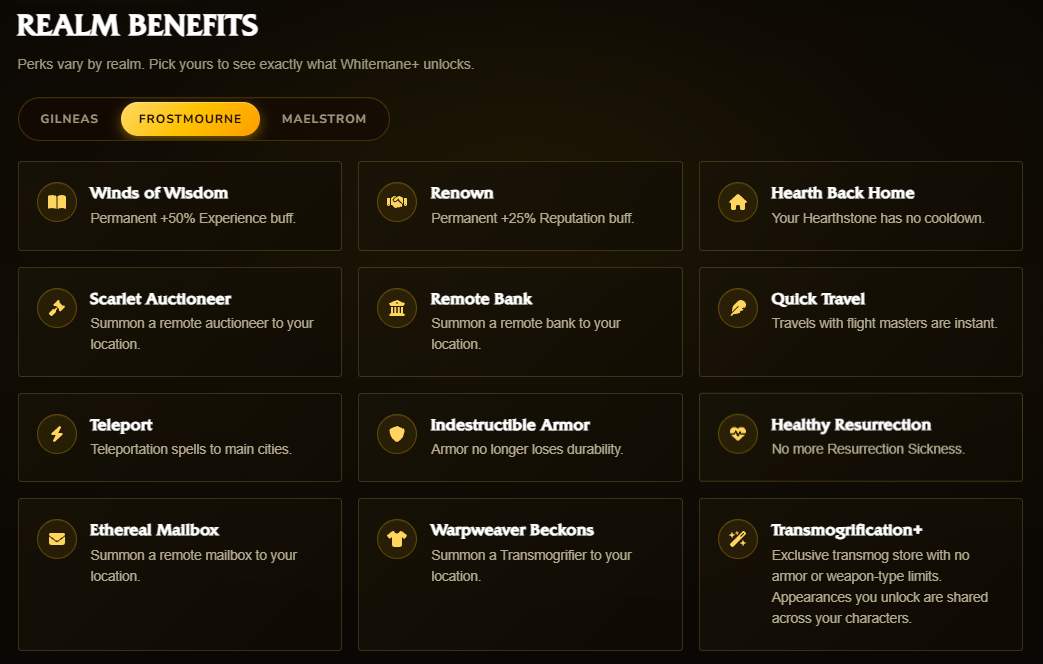
Task: Switch to the Maelstrom realm tab
Action: [324, 119]
